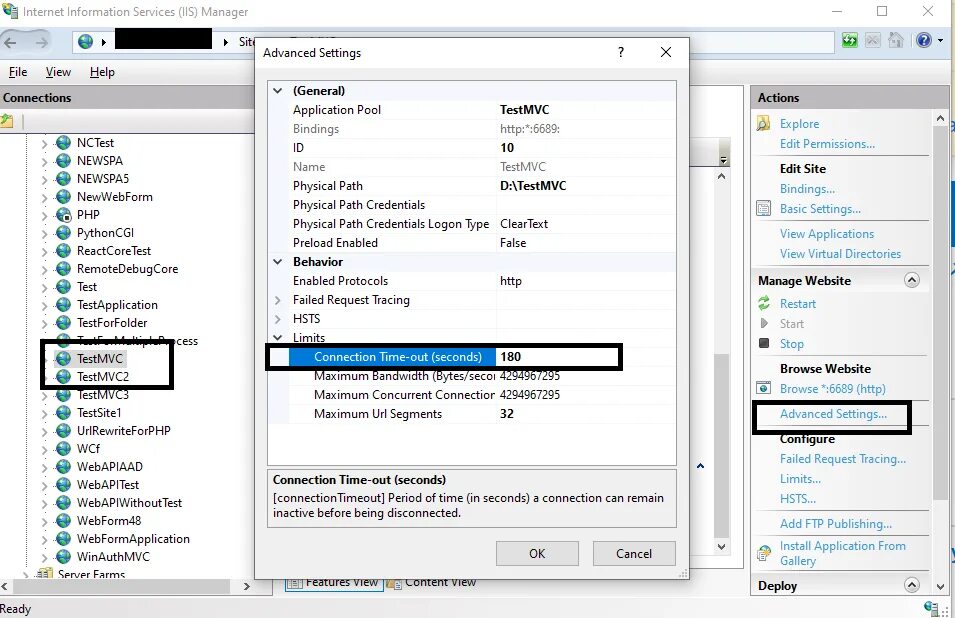This screenshot has width=955, height=618.
Task: Collapse the Limits property group
Action: 278,337
